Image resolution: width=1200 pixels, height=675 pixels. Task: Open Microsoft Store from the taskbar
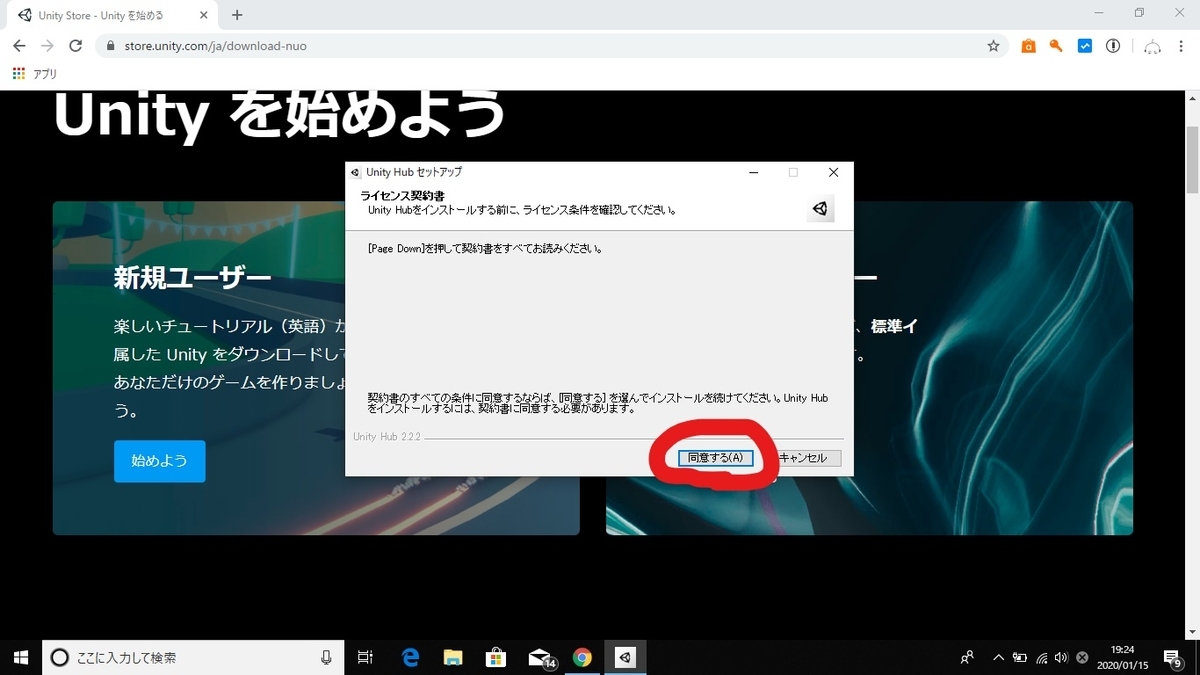(496, 657)
